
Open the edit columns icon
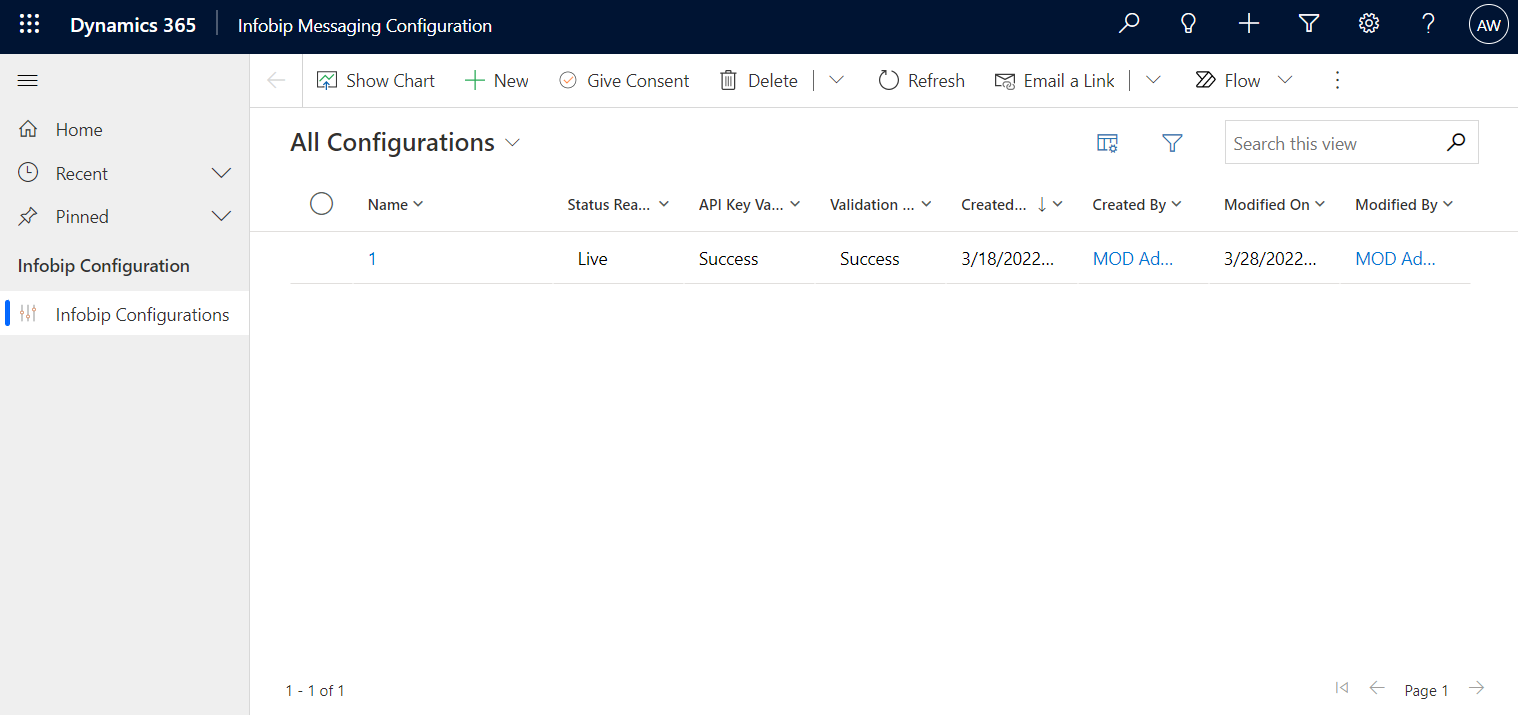(1107, 143)
